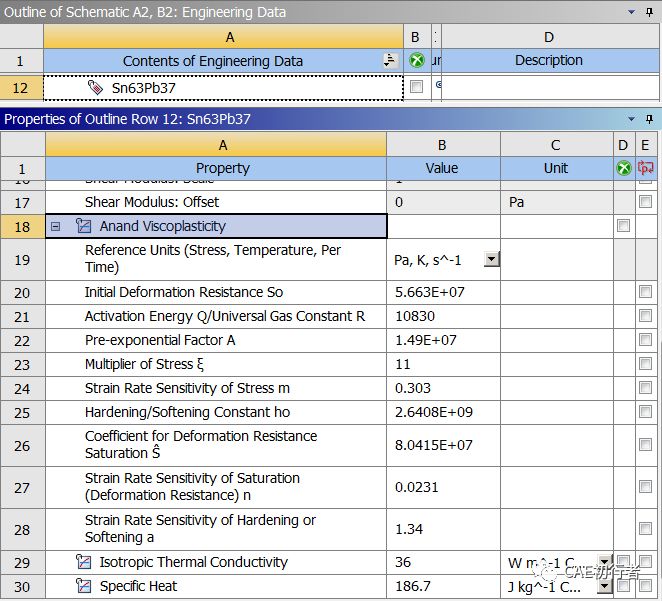Enable parameter checkbox for Initial Deformation Resistance So

click(645, 292)
